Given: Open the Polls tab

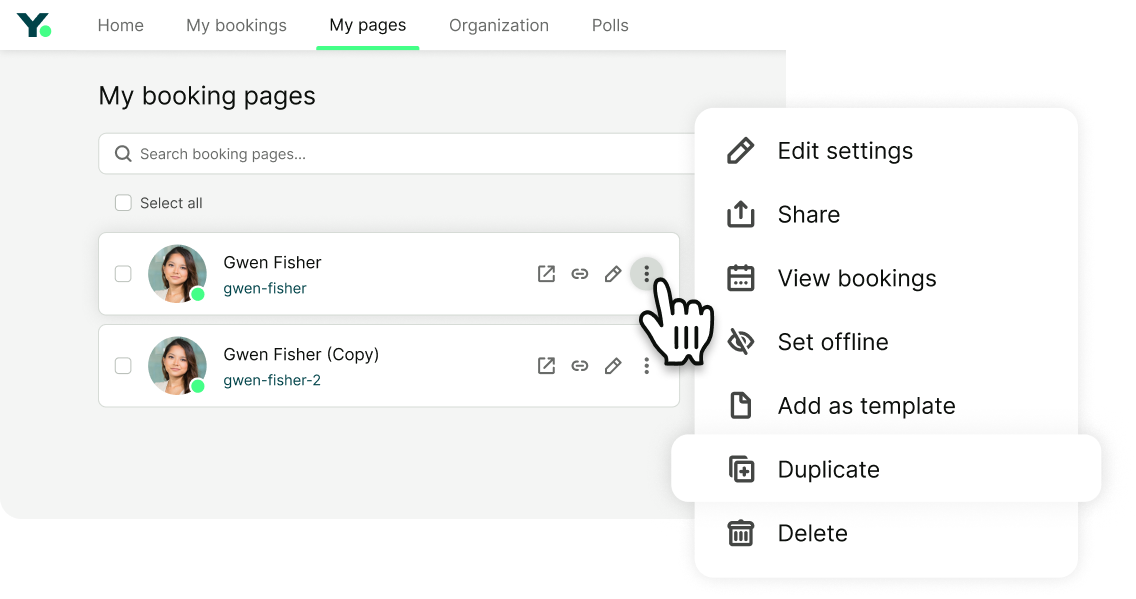Looking at the screenshot, I should [610, 25].
